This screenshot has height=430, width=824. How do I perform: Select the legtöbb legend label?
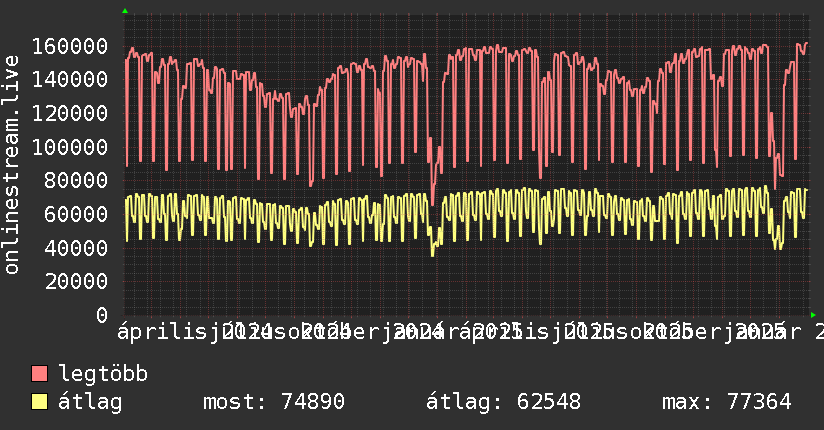pos(103,373)
